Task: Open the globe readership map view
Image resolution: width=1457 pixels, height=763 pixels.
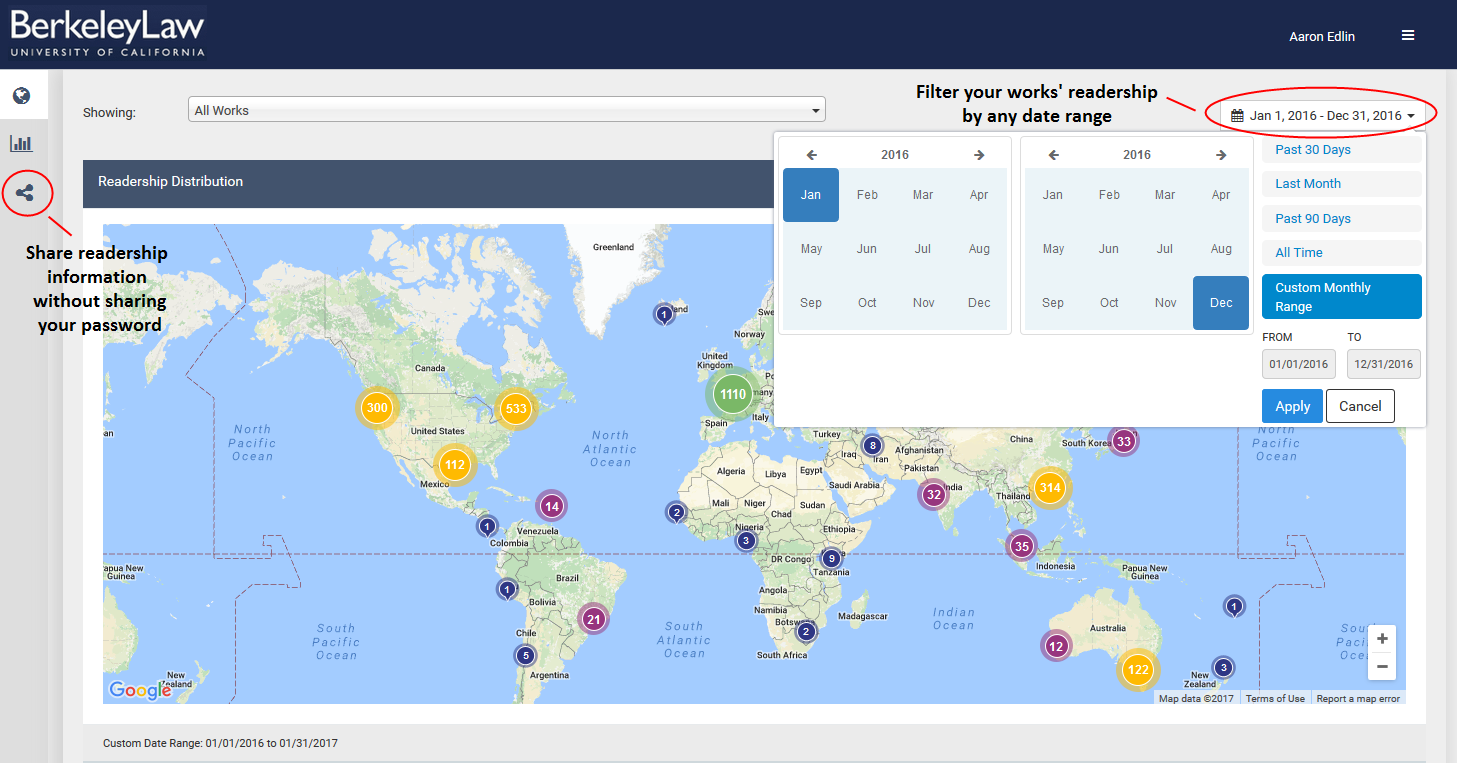Action: tap(21, 96)
